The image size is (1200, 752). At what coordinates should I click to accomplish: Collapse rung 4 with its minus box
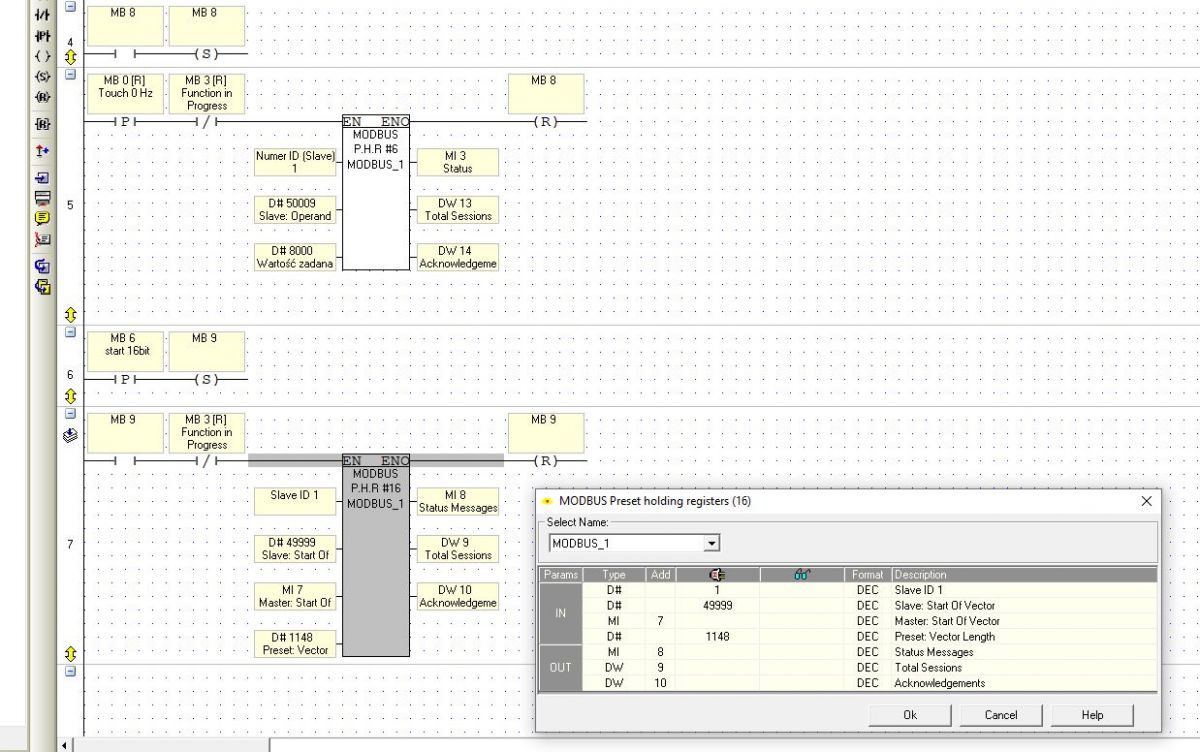click(x=71, y=7)
